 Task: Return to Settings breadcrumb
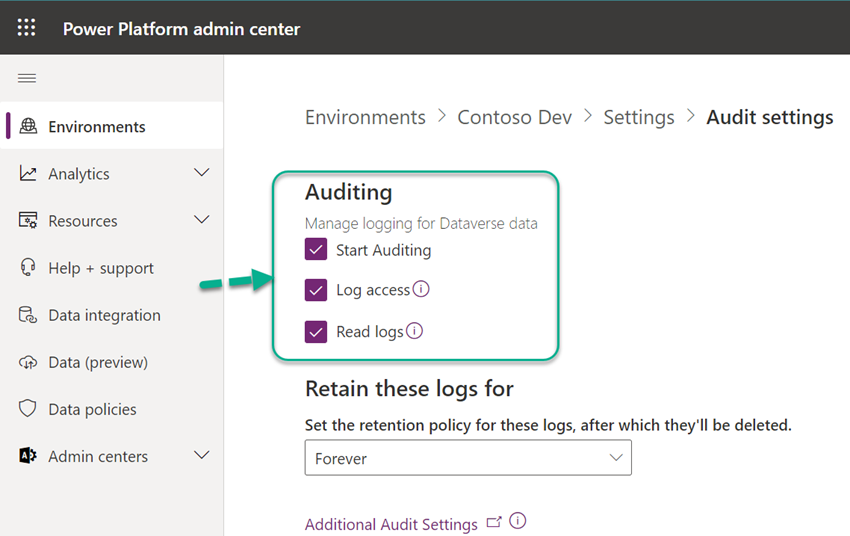coord(639,117)
